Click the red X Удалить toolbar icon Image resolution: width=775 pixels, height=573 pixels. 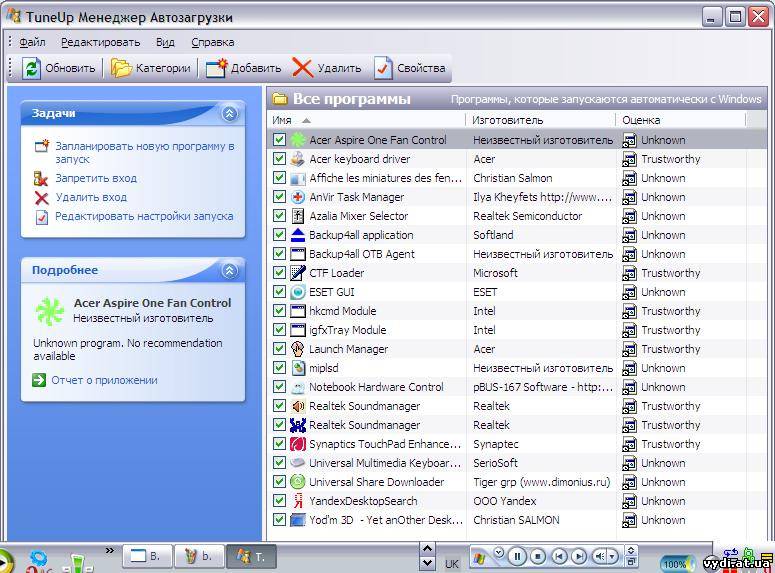302,68
